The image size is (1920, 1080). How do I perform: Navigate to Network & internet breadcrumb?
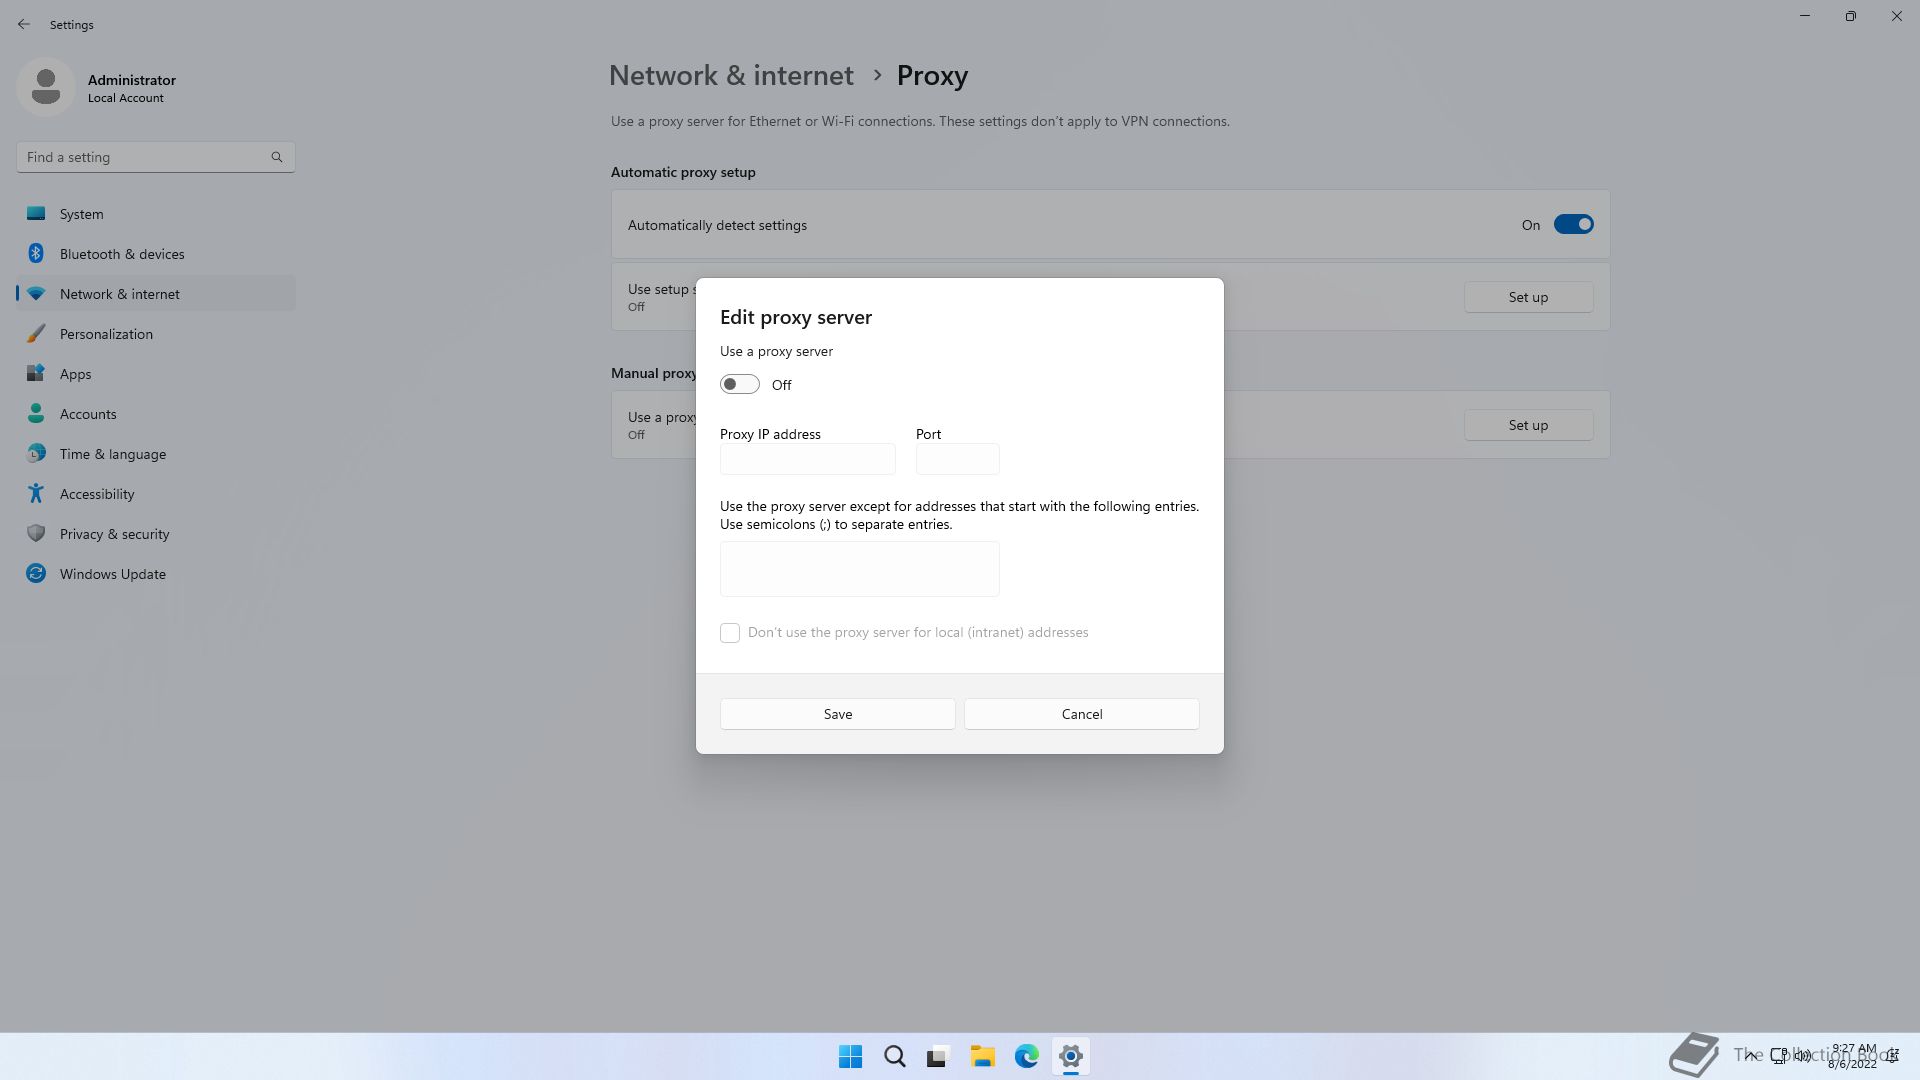click(731, 76)
